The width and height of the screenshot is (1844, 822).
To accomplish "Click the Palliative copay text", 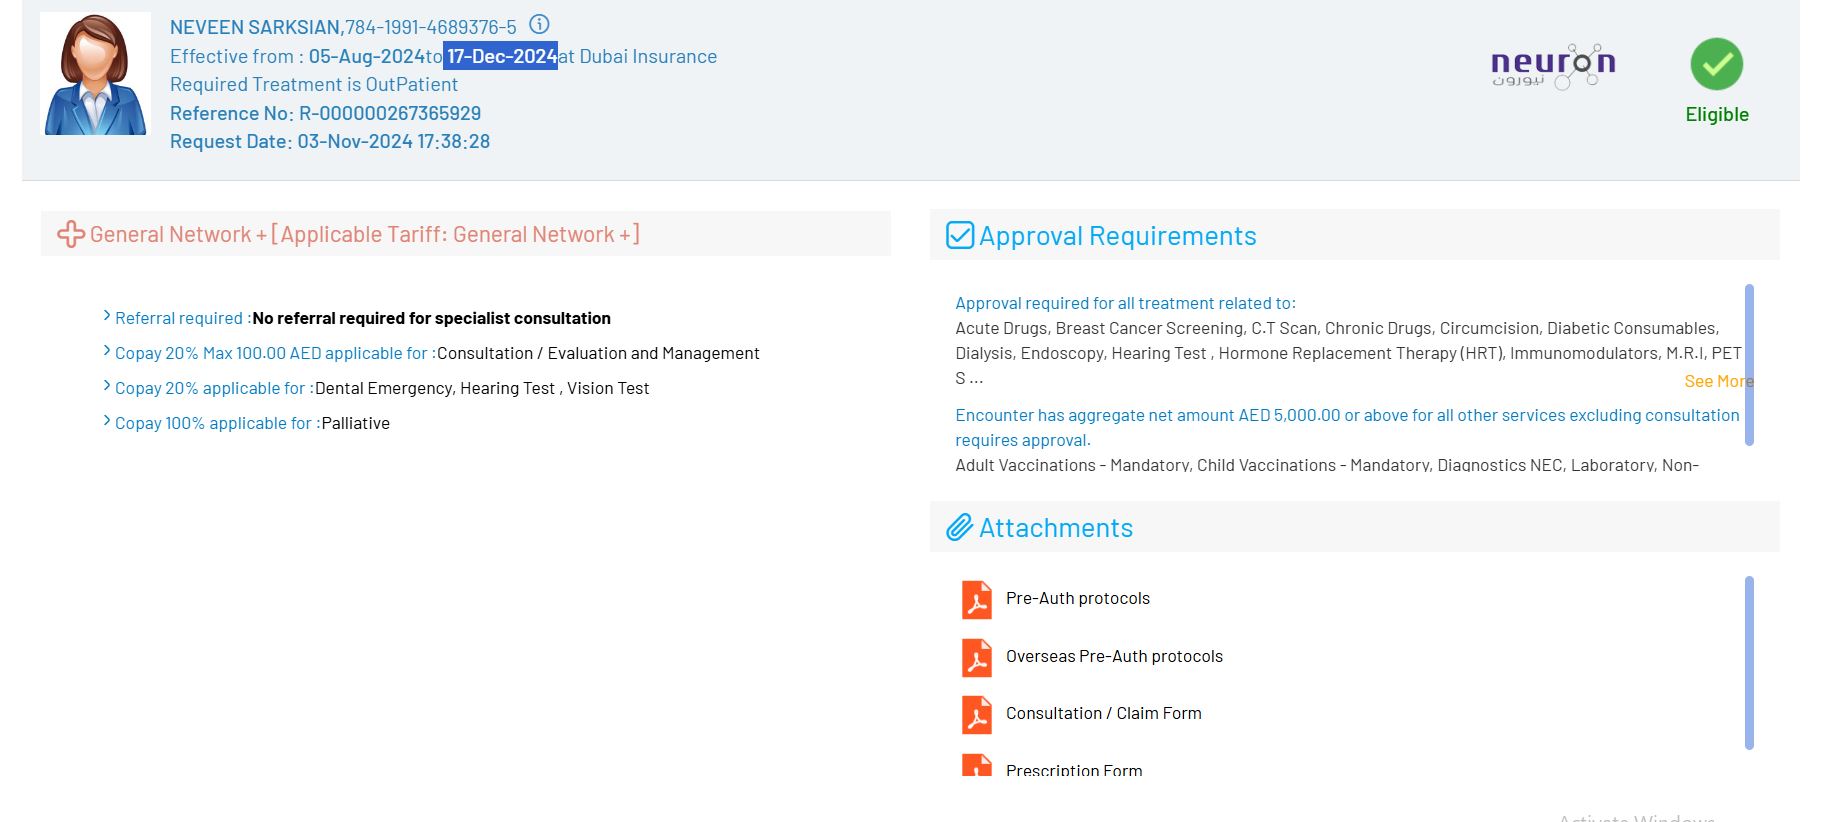I will 355,423.
